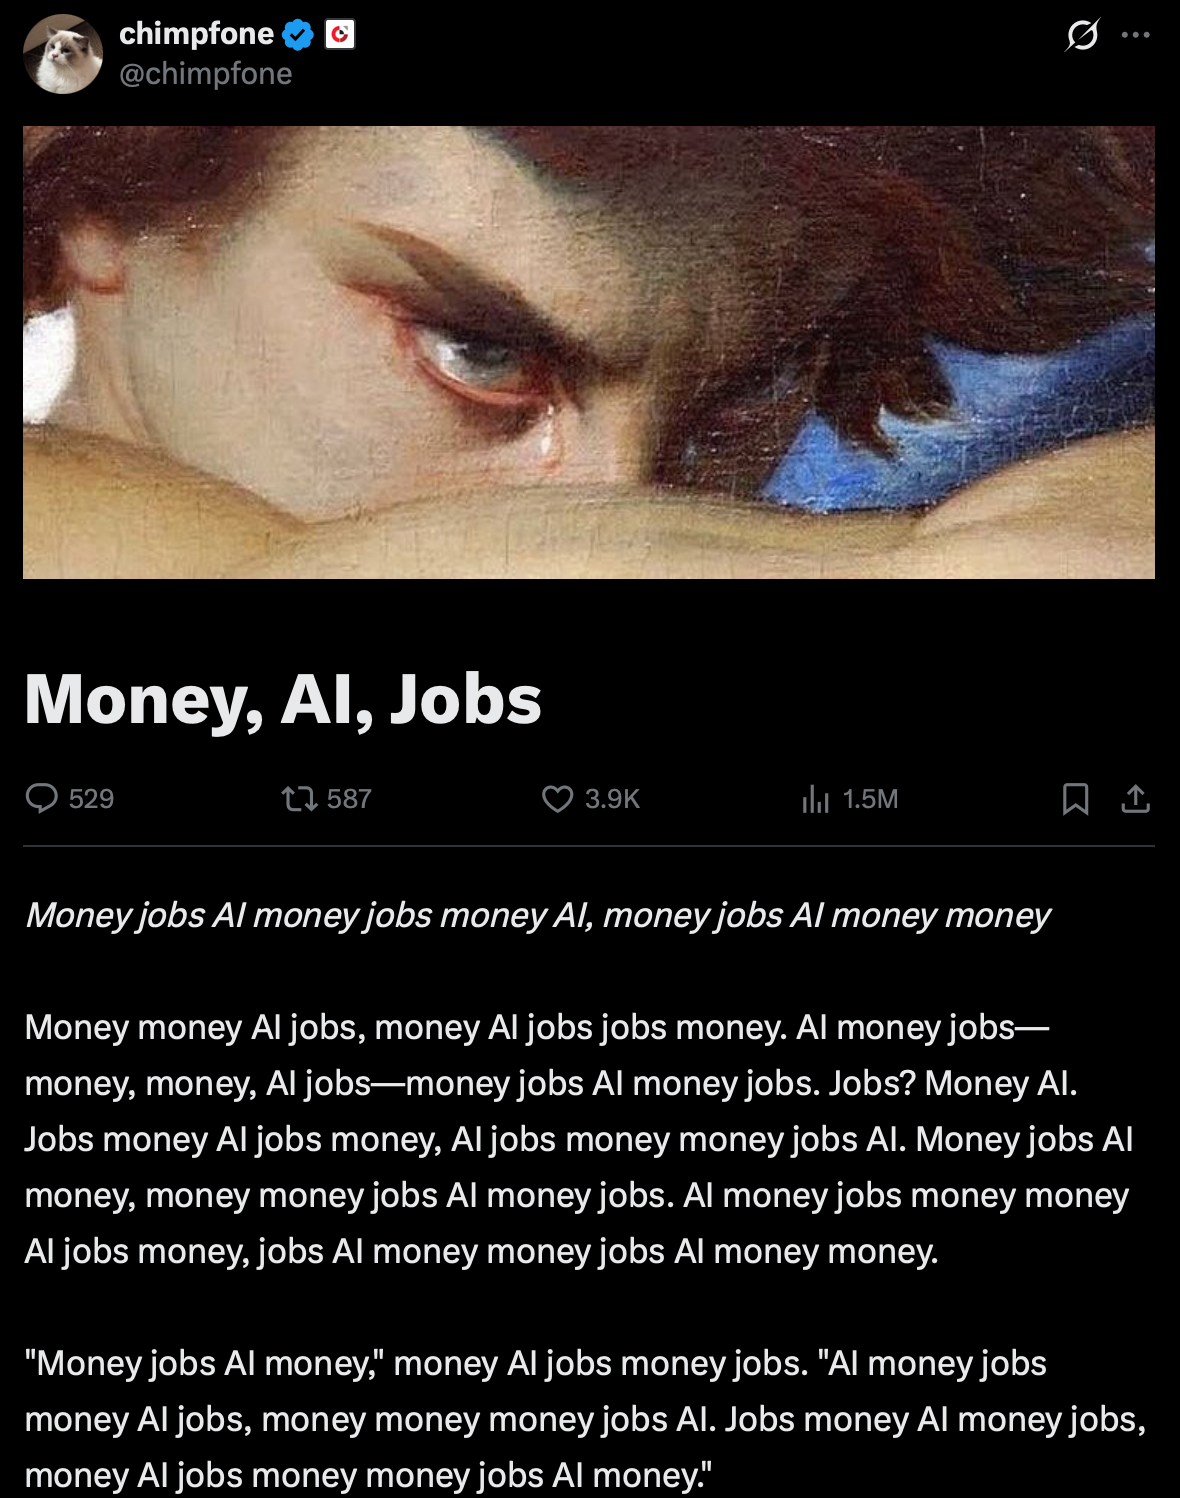Click the 529 replies count

click(x=91, y=799)
